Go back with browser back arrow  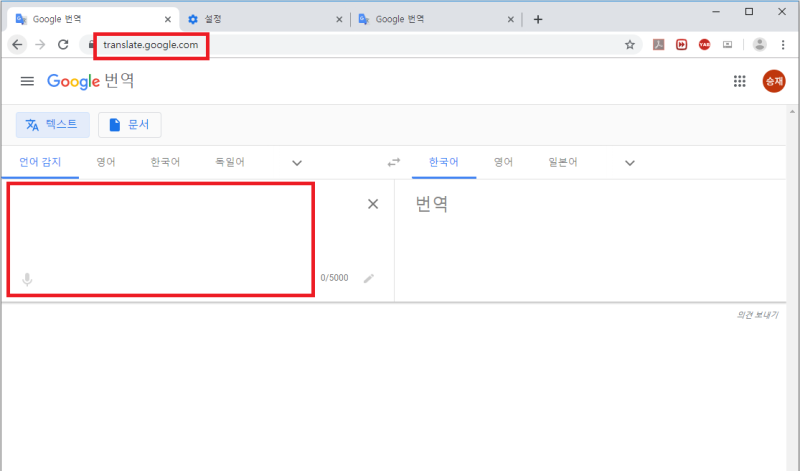[17, 45]
